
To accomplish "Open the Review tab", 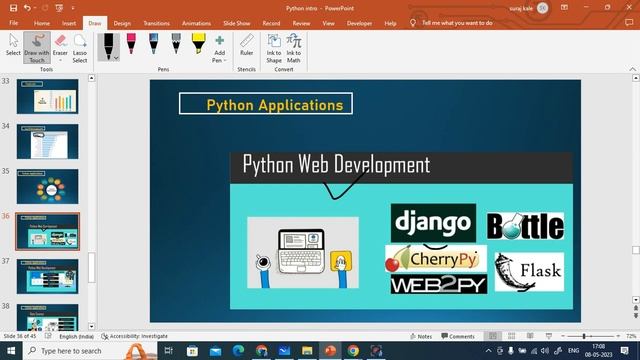I will point(301,23).
